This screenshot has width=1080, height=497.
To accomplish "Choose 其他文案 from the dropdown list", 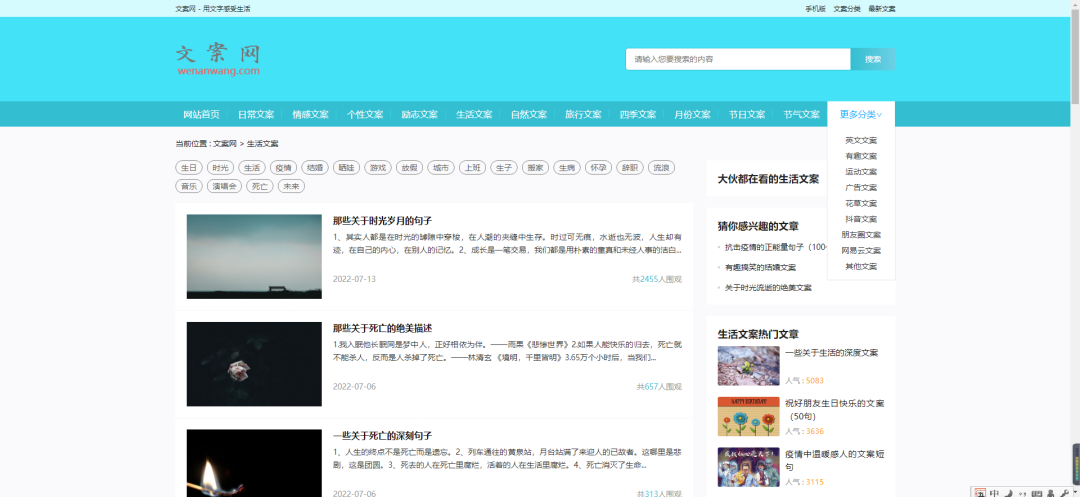I will 861,266.
